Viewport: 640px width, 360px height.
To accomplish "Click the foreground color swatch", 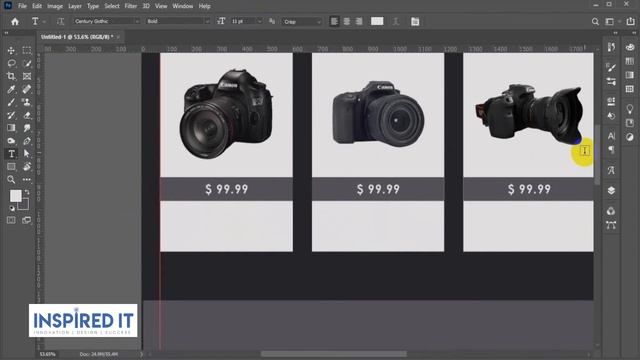I will [x=16, y=196].
